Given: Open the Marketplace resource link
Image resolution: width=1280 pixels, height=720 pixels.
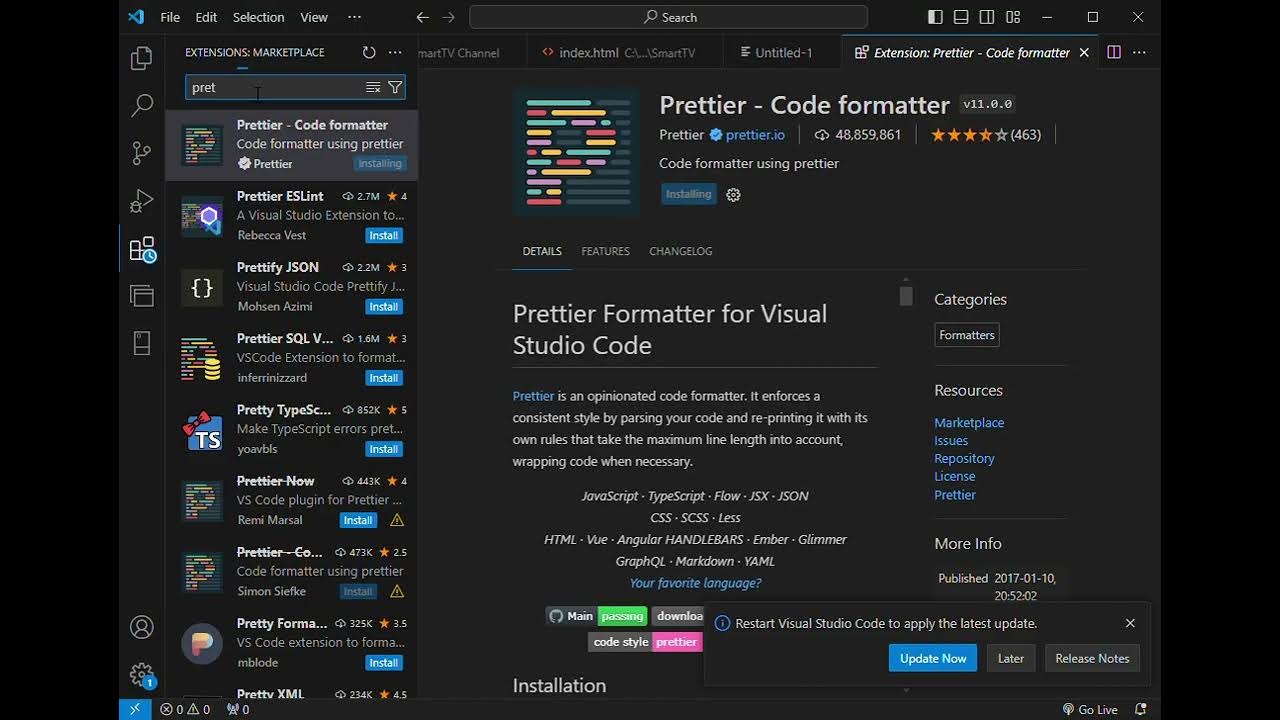Looking at the screenshot, I should coord(969,423).
